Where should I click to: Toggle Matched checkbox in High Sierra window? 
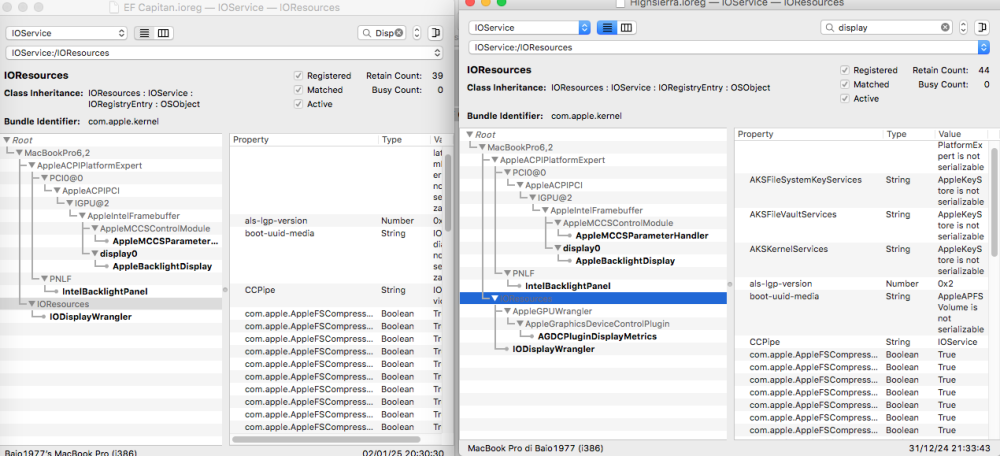click(x=845, y=84)
